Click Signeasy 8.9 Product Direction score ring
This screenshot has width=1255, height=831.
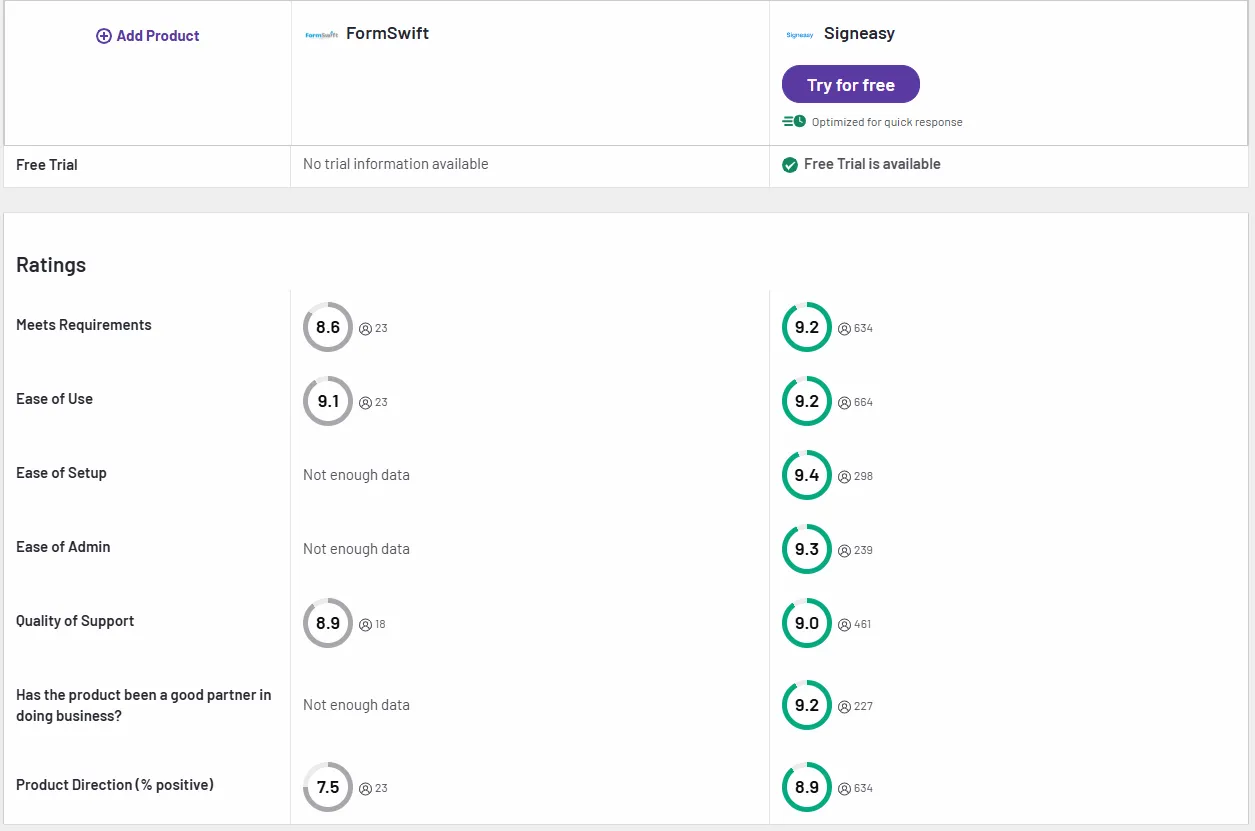807,787
